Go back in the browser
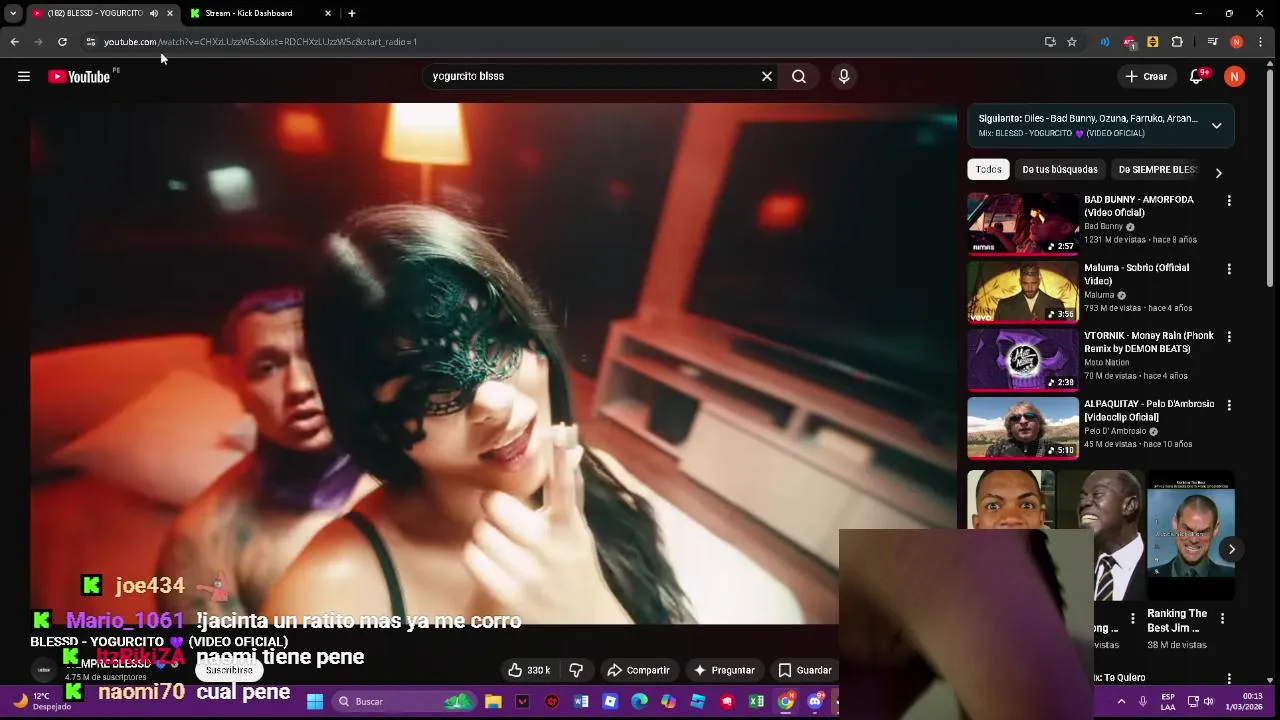The image size is (1280, 720). click(x=14, y=42)
